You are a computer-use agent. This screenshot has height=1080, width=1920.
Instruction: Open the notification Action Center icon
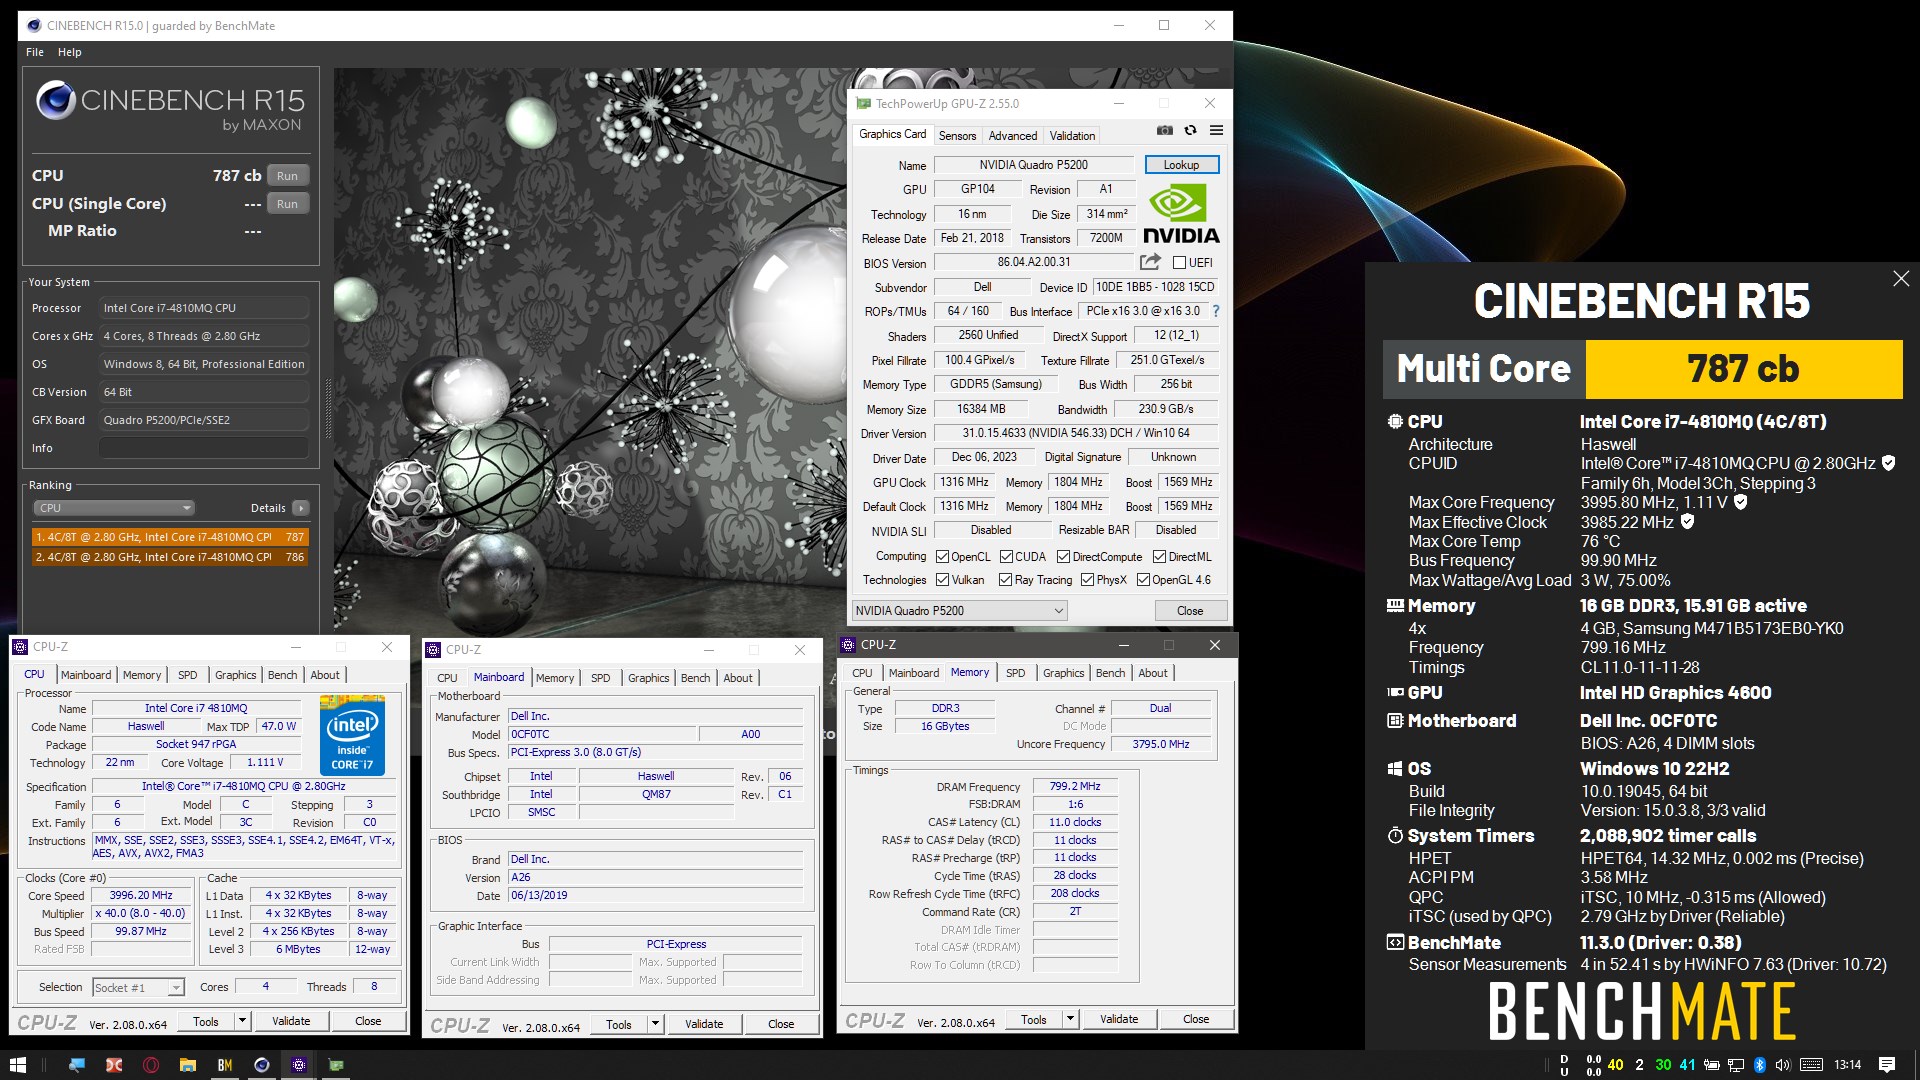click(x=1887, y=1065)
